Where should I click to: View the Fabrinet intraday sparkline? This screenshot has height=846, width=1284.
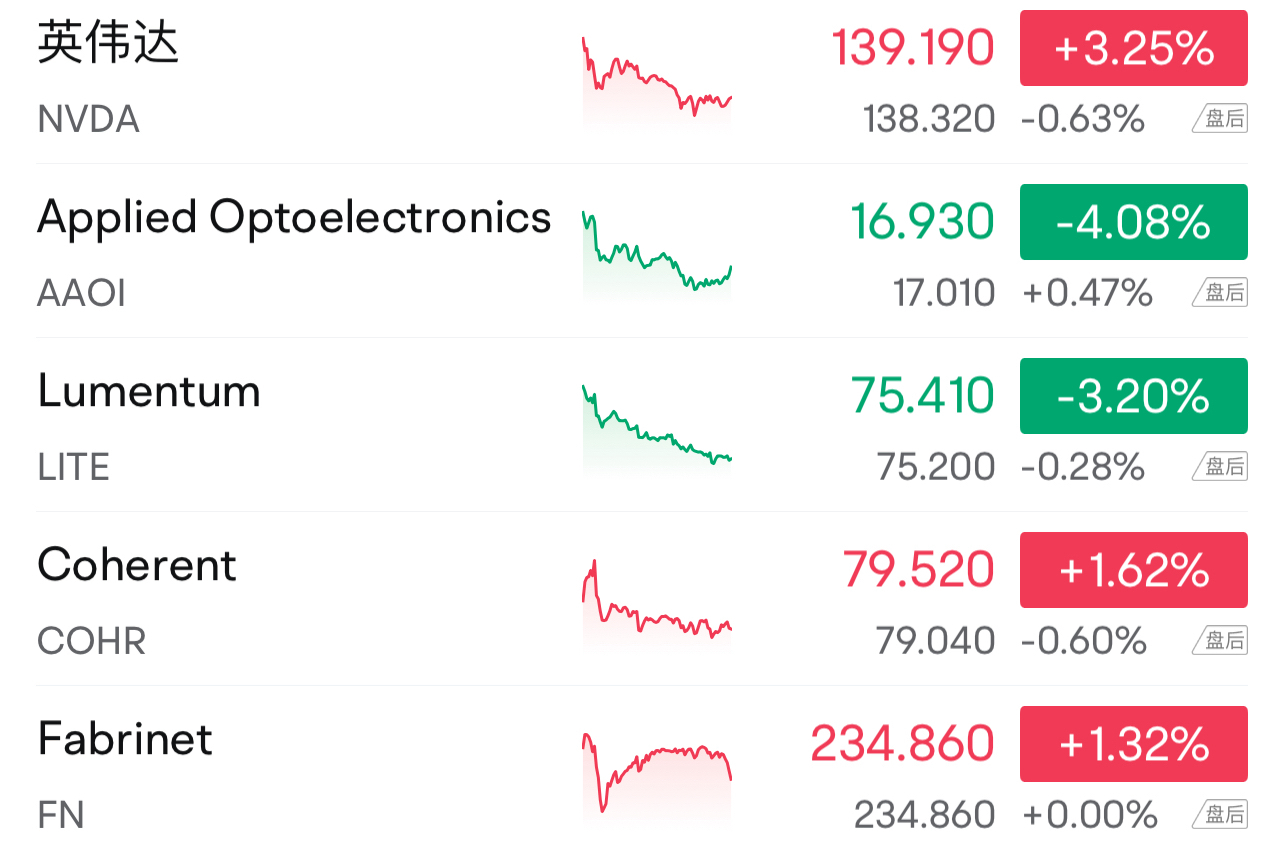pyautogui.click(x=657, y=776)
